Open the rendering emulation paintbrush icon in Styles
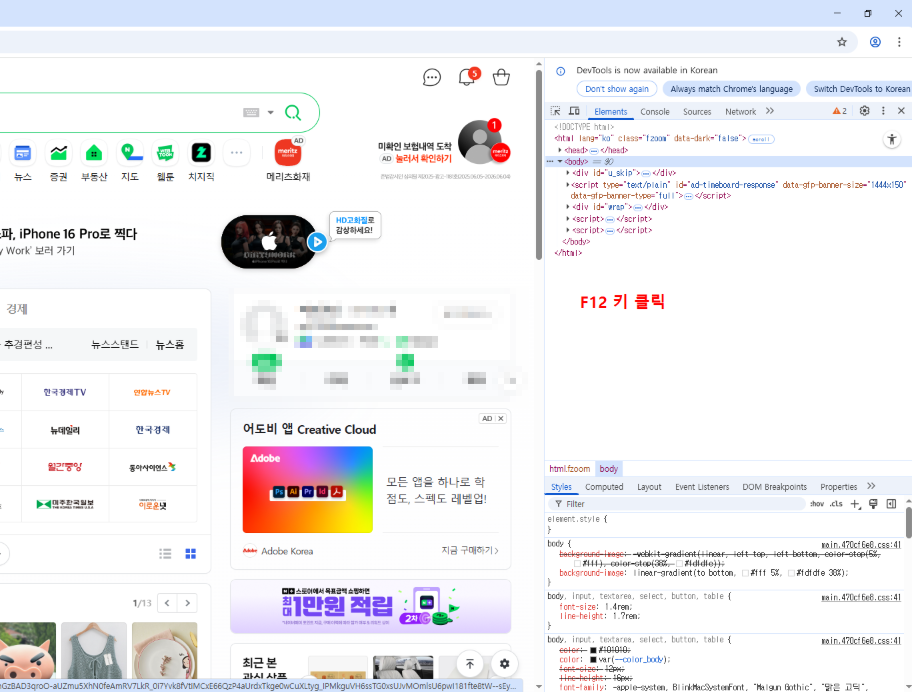Viewport: 912px width, 692px height. (x=873, y=504)
